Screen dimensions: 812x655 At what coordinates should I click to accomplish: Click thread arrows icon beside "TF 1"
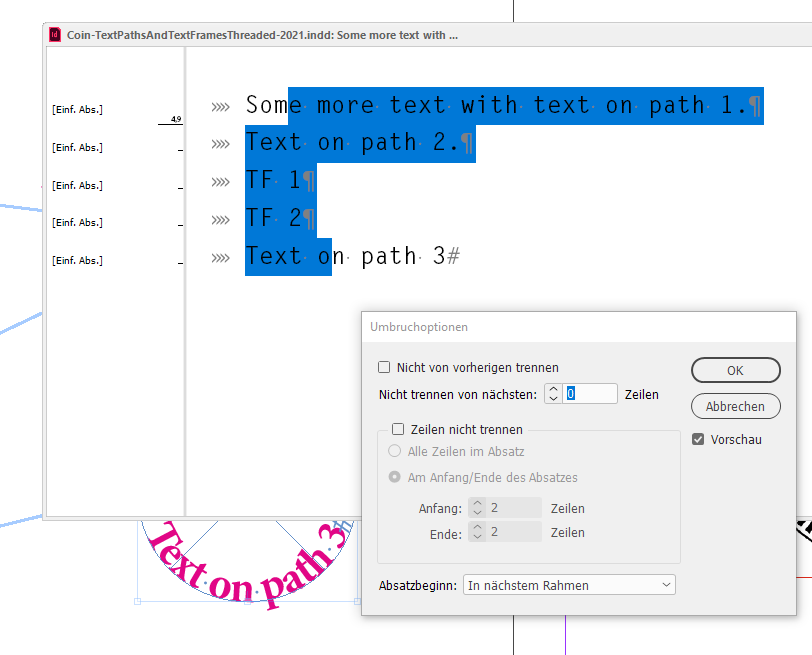tap(219, 180)
